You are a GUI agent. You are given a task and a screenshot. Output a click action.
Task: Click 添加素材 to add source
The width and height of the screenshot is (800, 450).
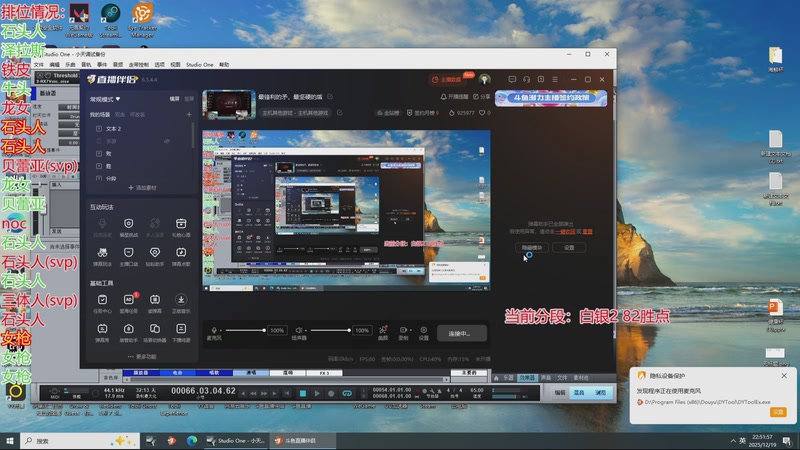point(142,188)
